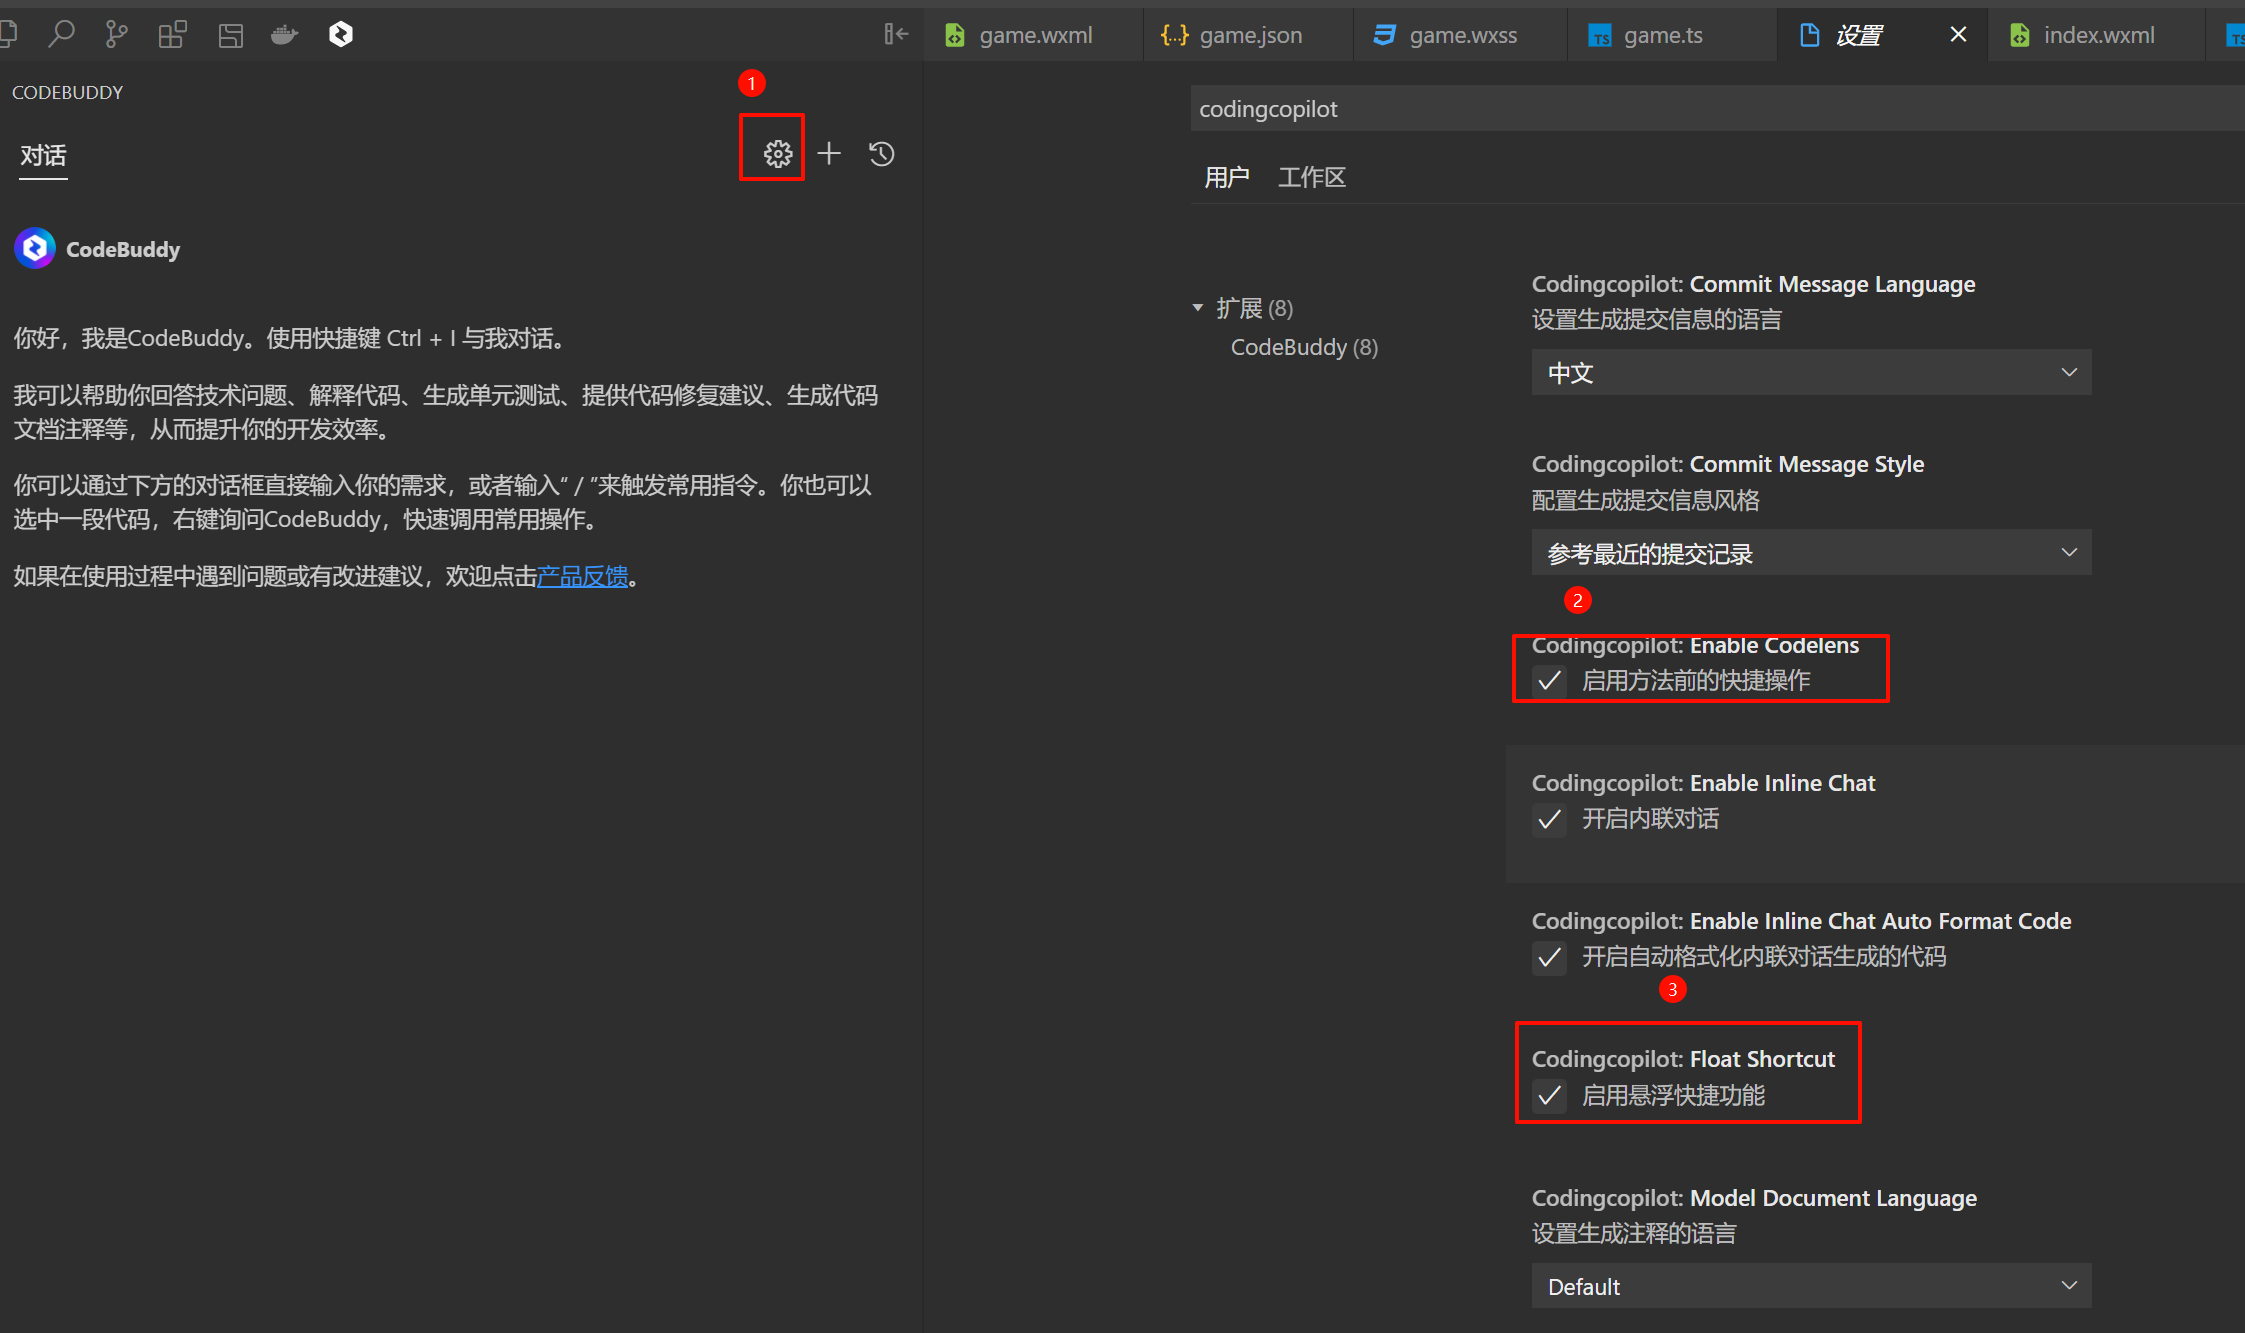This screenshot has width=2245, height=1333.
Task: Open the Source Control branch icon
Action: [116, 35]
